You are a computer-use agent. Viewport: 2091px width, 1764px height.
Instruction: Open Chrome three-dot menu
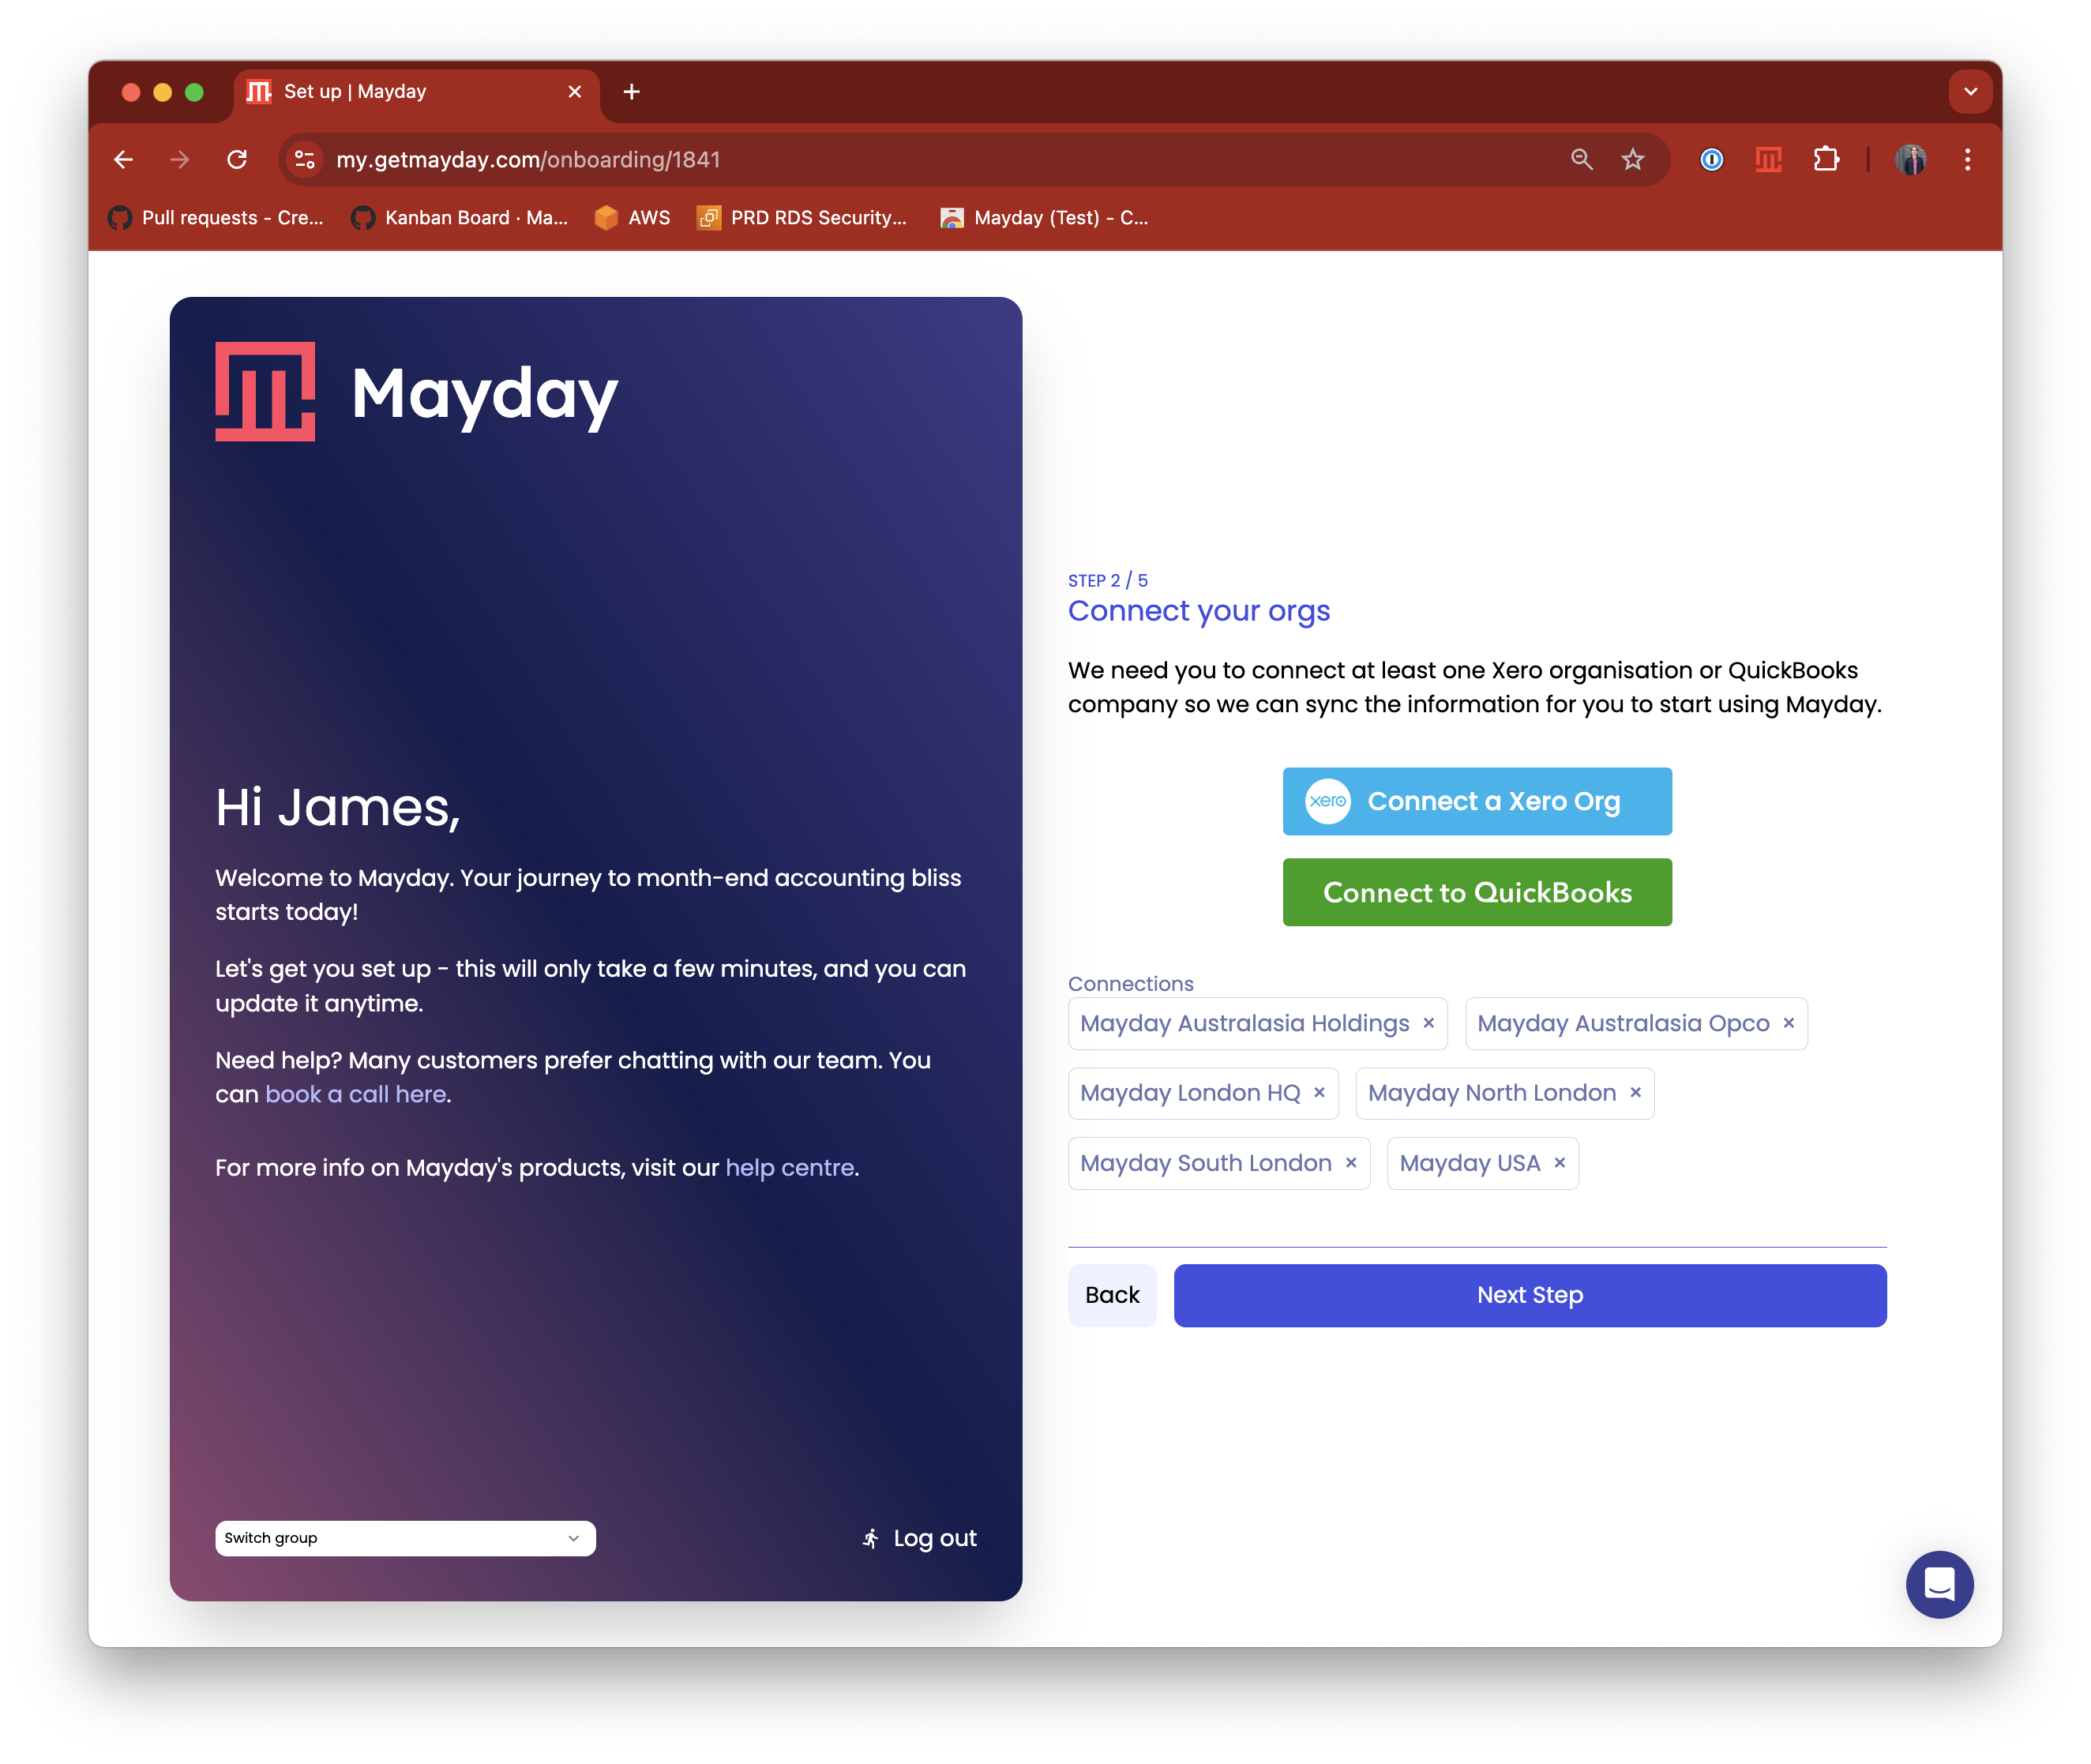click(x=1967, y=160)
